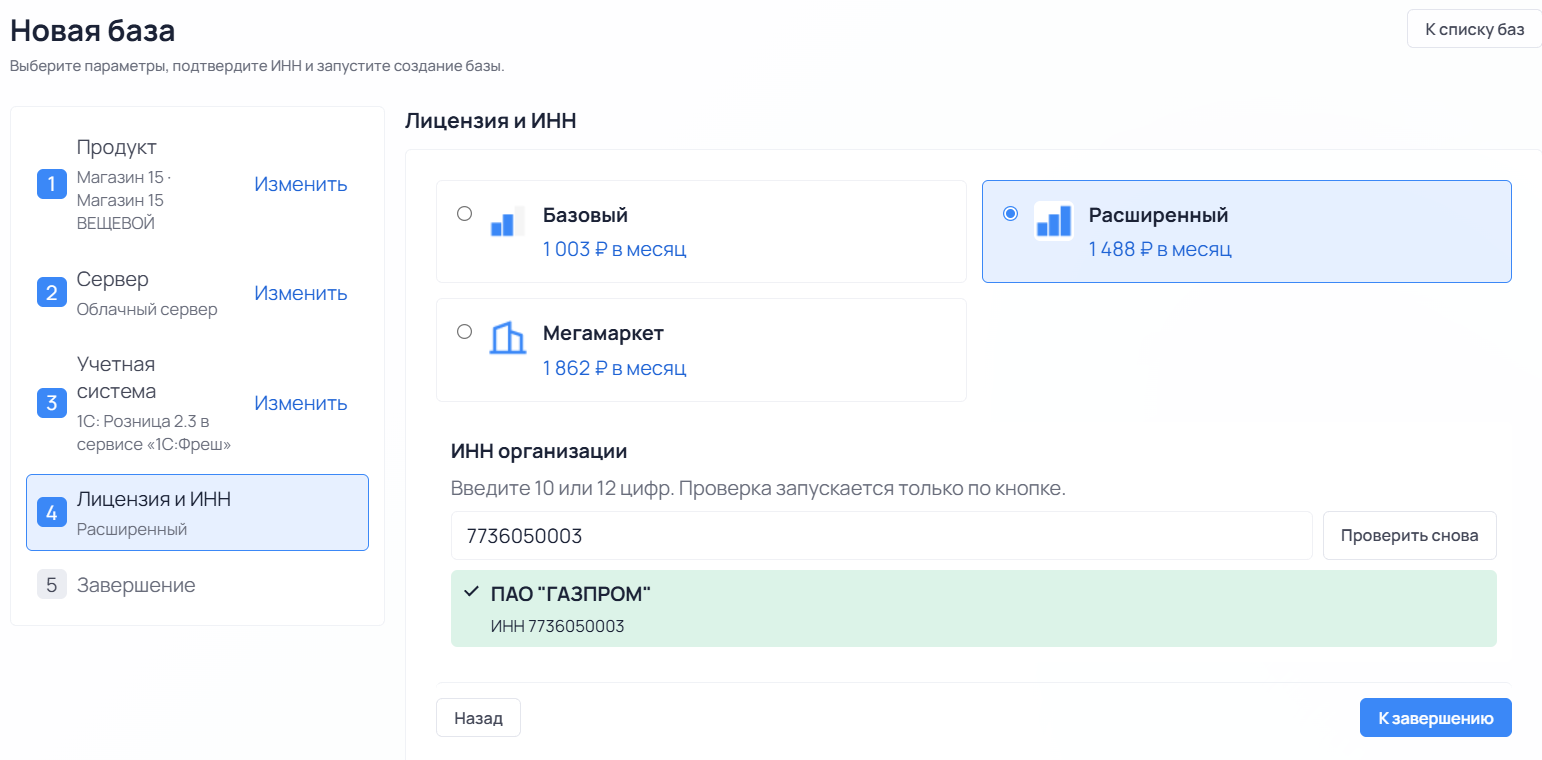The width and height of the screenshot is (1542, 760).
Task: Click the 1С: Розница 2.3 description text
Action: tap(154, 432)
